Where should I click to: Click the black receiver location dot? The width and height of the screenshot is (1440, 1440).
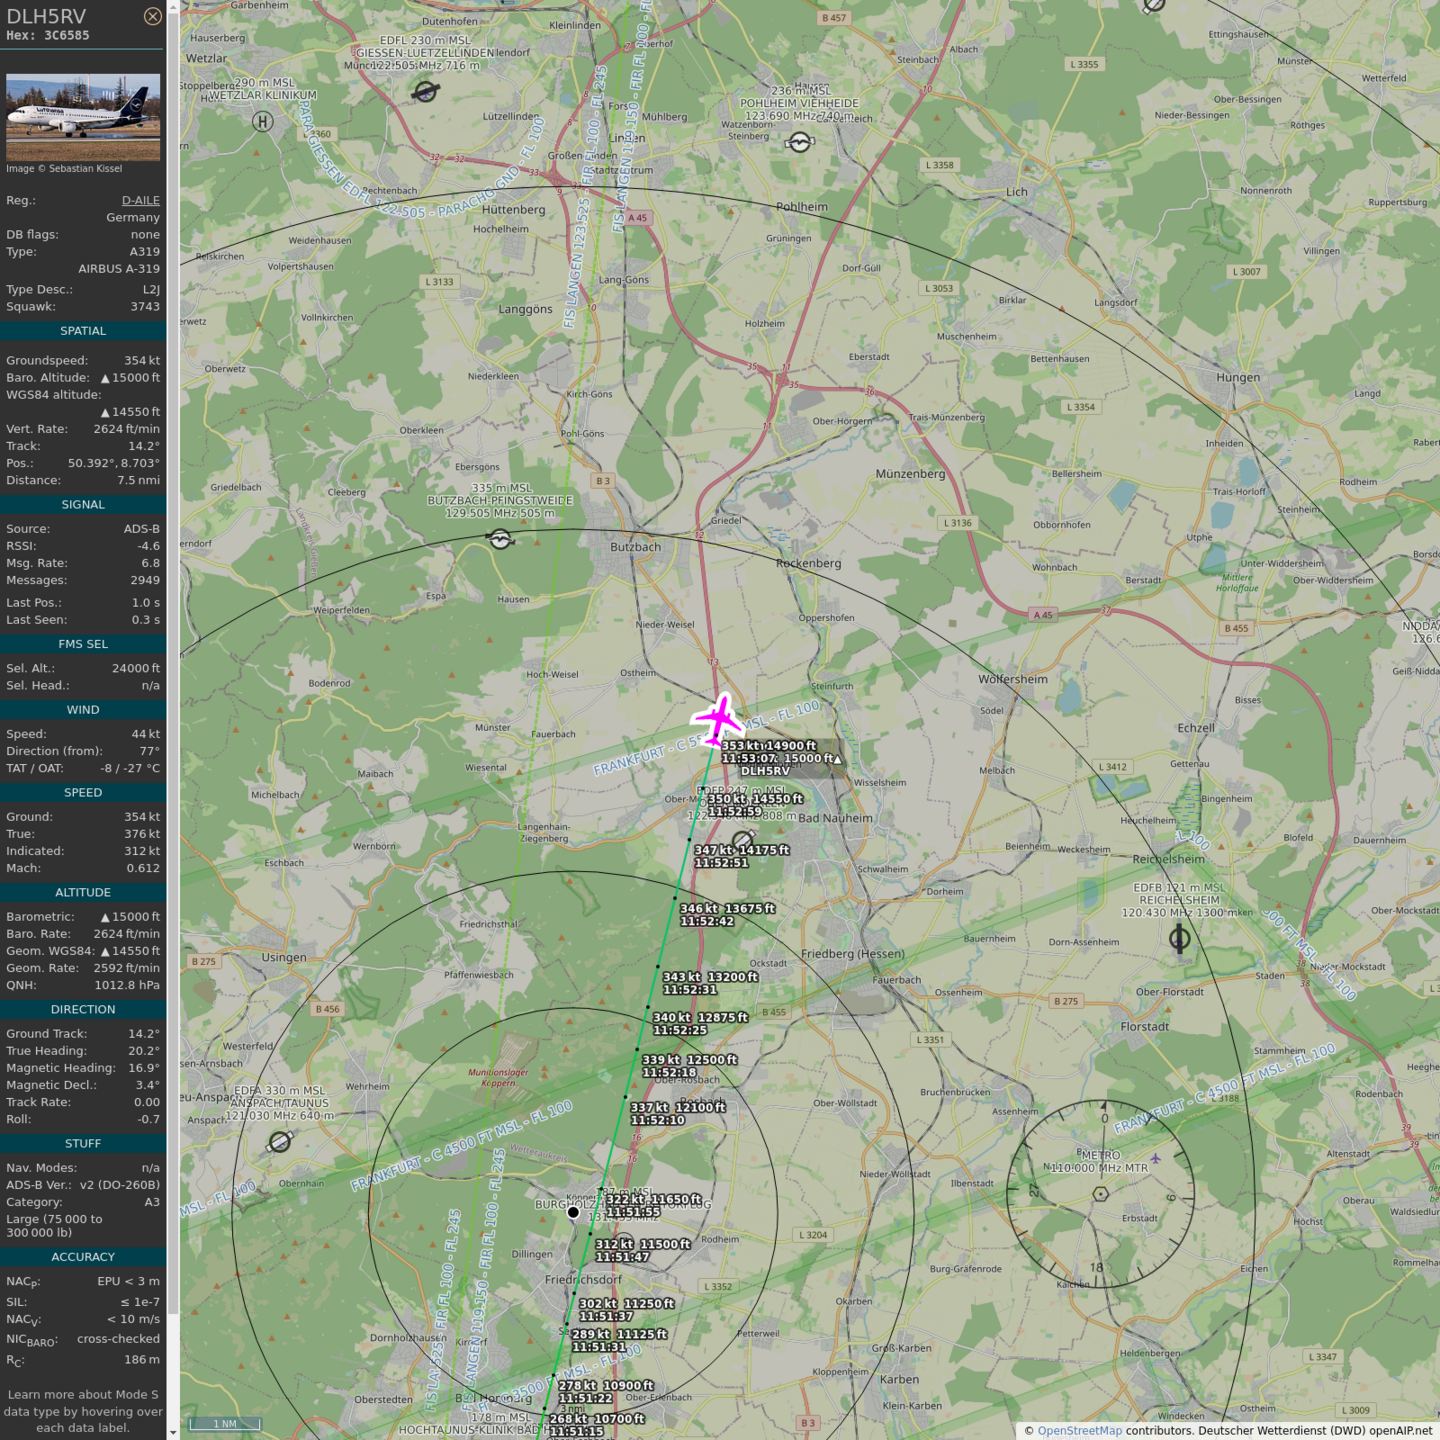573,1212
